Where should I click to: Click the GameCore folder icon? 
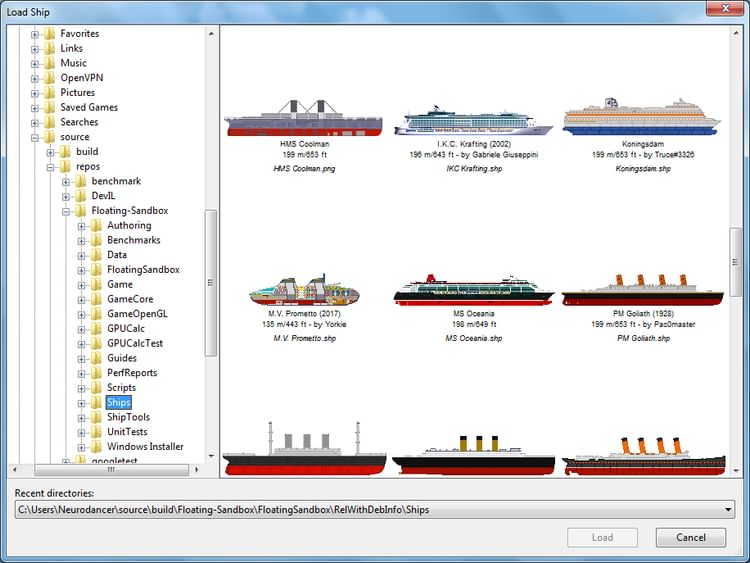(x=97, y=299)
